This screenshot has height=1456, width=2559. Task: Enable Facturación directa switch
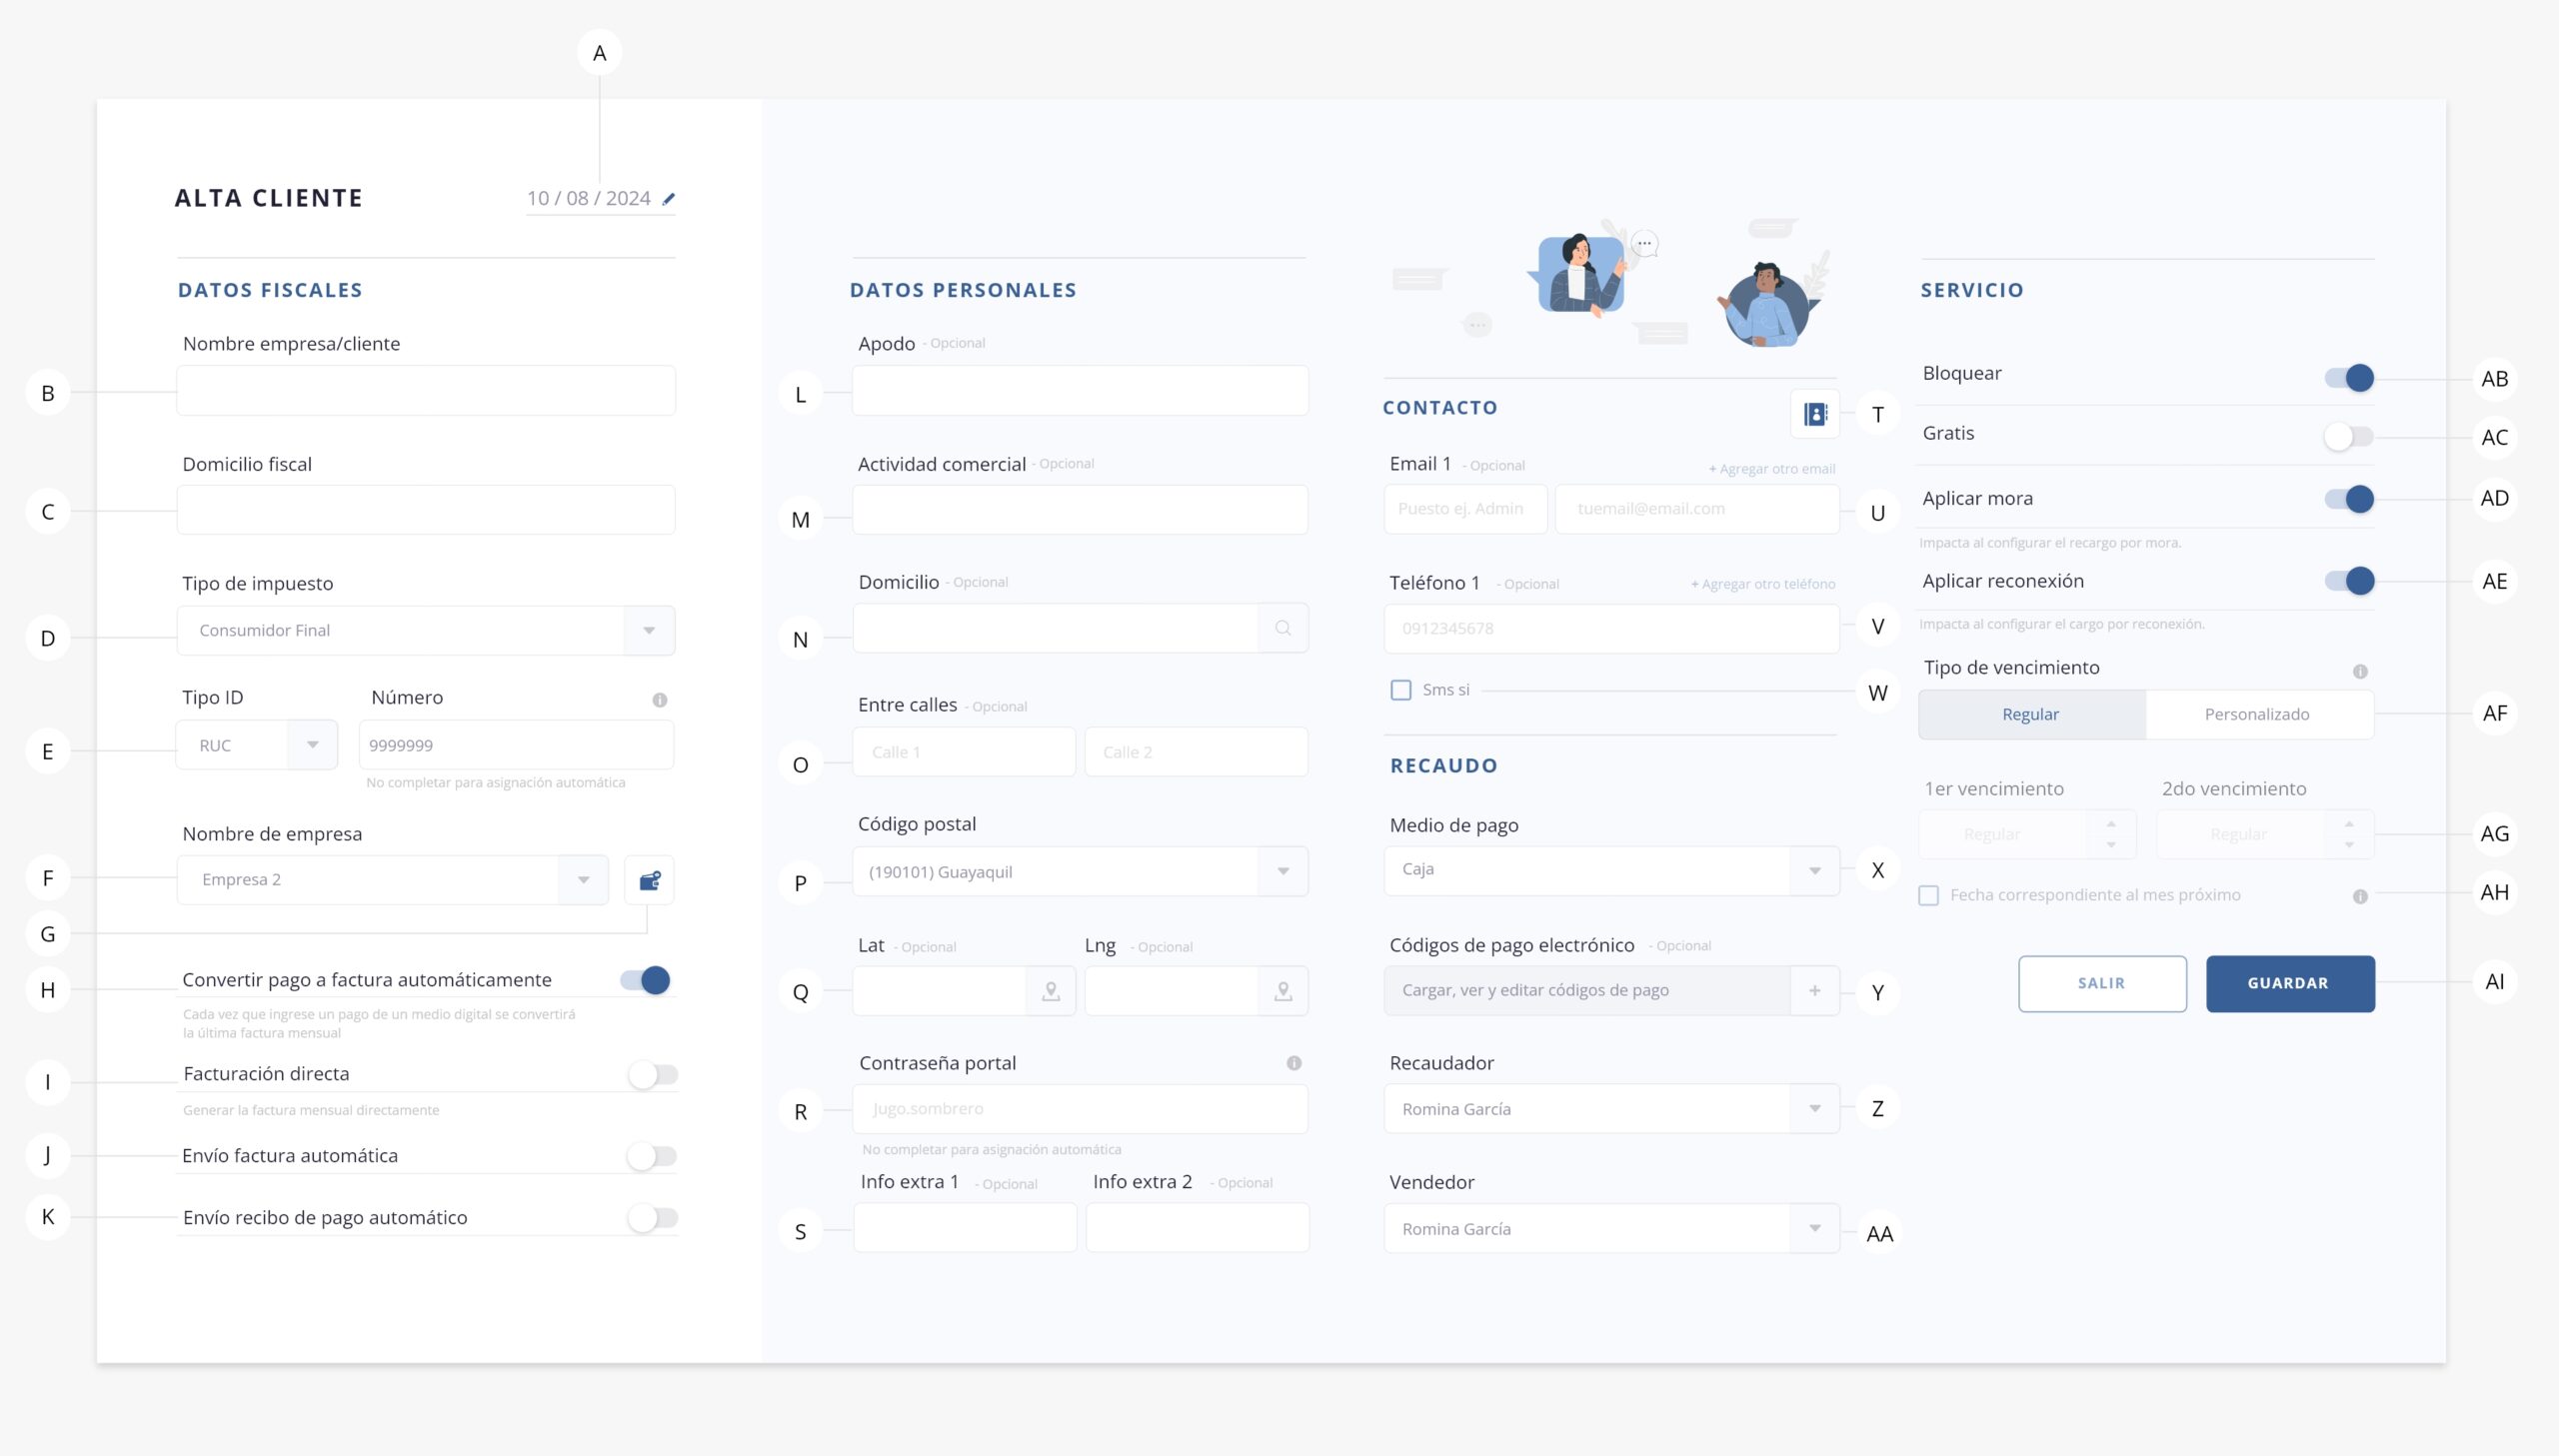click(653, 1075)
